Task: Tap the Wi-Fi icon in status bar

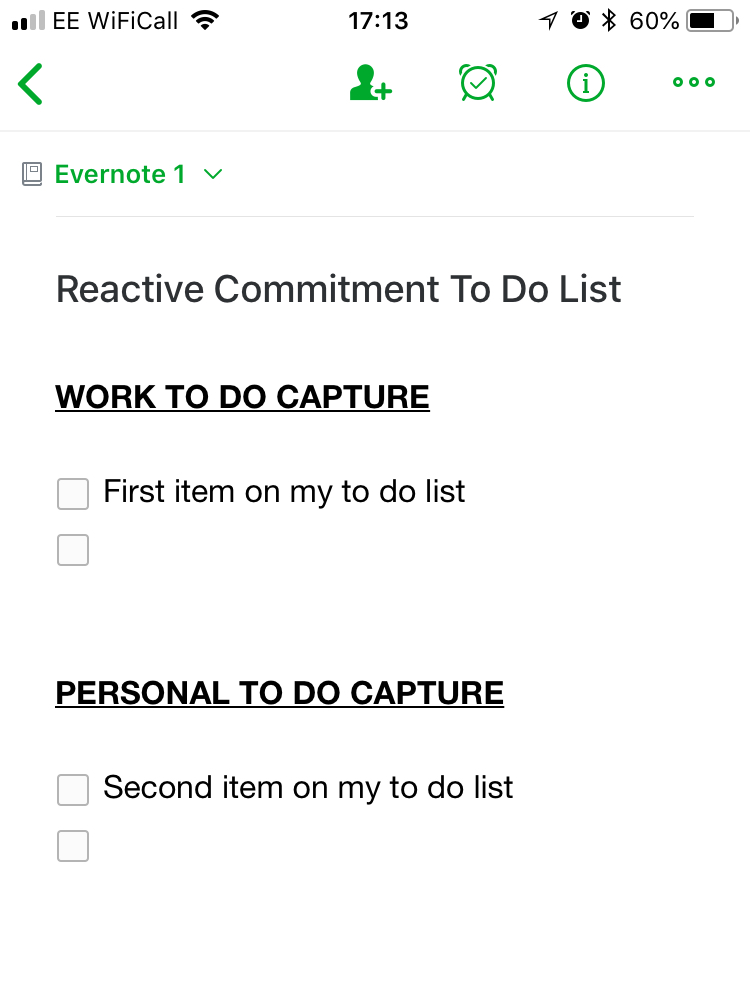Action: (205, 21)
